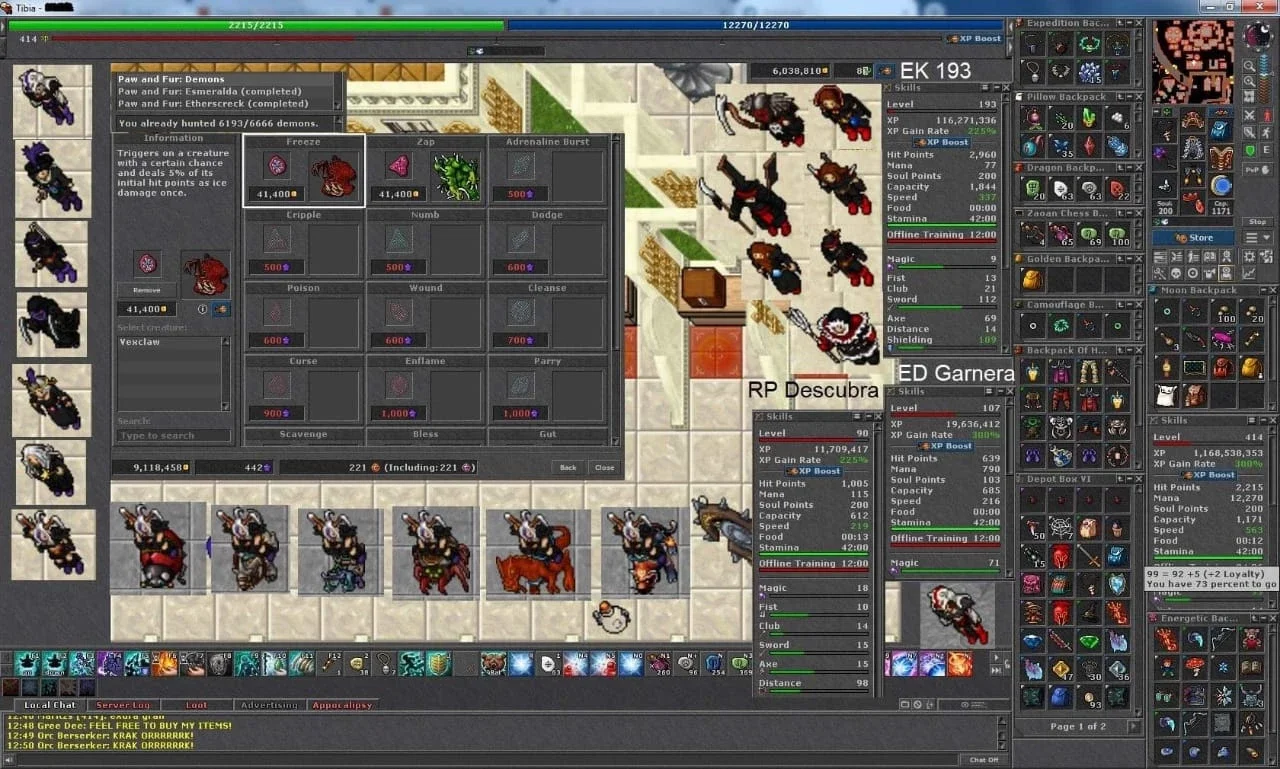The image size is (1280, 769).
Task: Zoom in the minimap
Action: click(1249, 81)
